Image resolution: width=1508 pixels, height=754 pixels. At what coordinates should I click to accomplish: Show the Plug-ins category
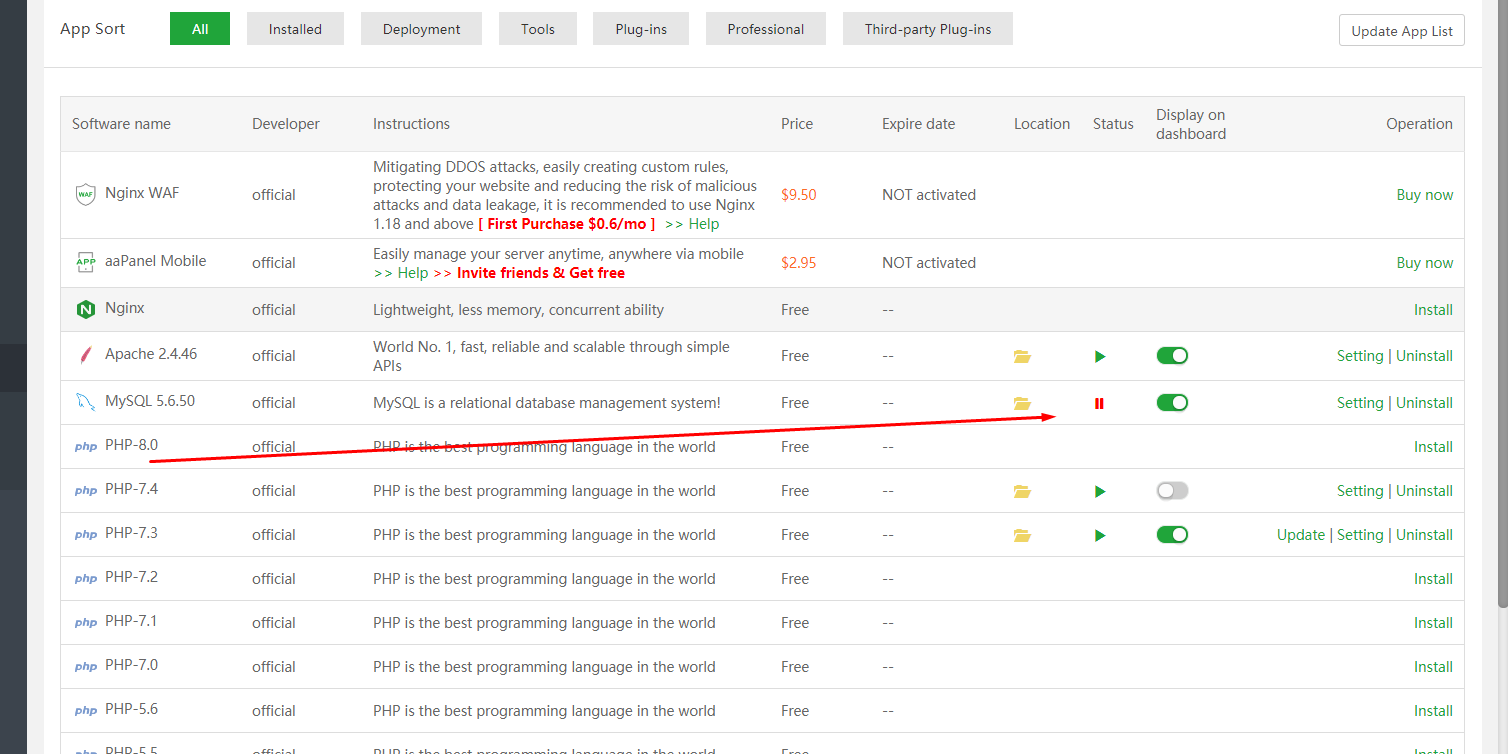point(641,29)
